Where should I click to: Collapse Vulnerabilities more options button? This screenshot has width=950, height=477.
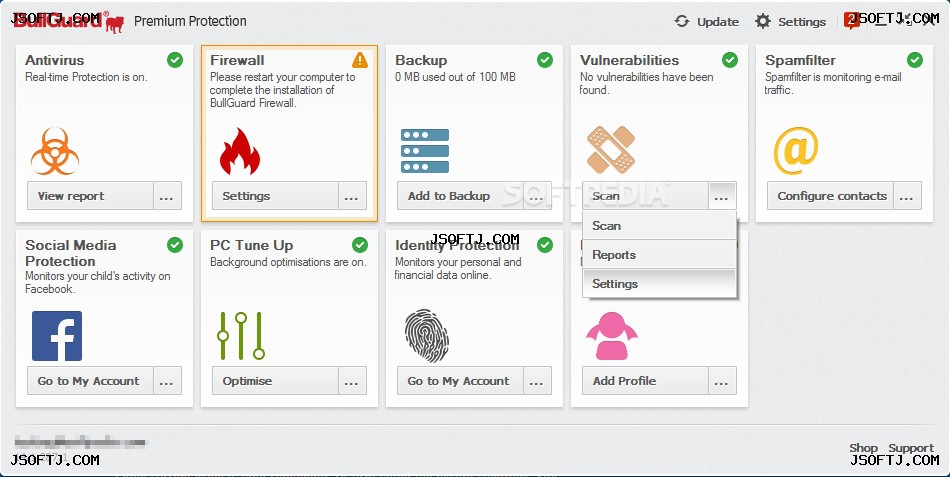[x=722, y=196]
